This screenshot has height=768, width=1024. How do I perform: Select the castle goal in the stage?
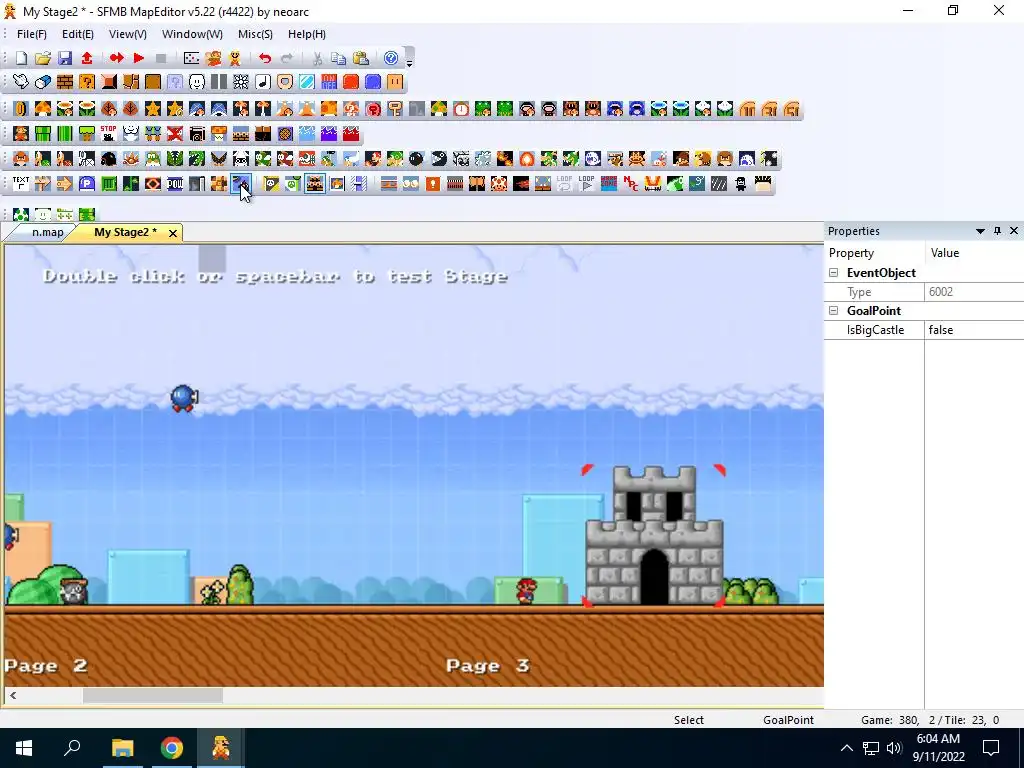pos(654,536)
